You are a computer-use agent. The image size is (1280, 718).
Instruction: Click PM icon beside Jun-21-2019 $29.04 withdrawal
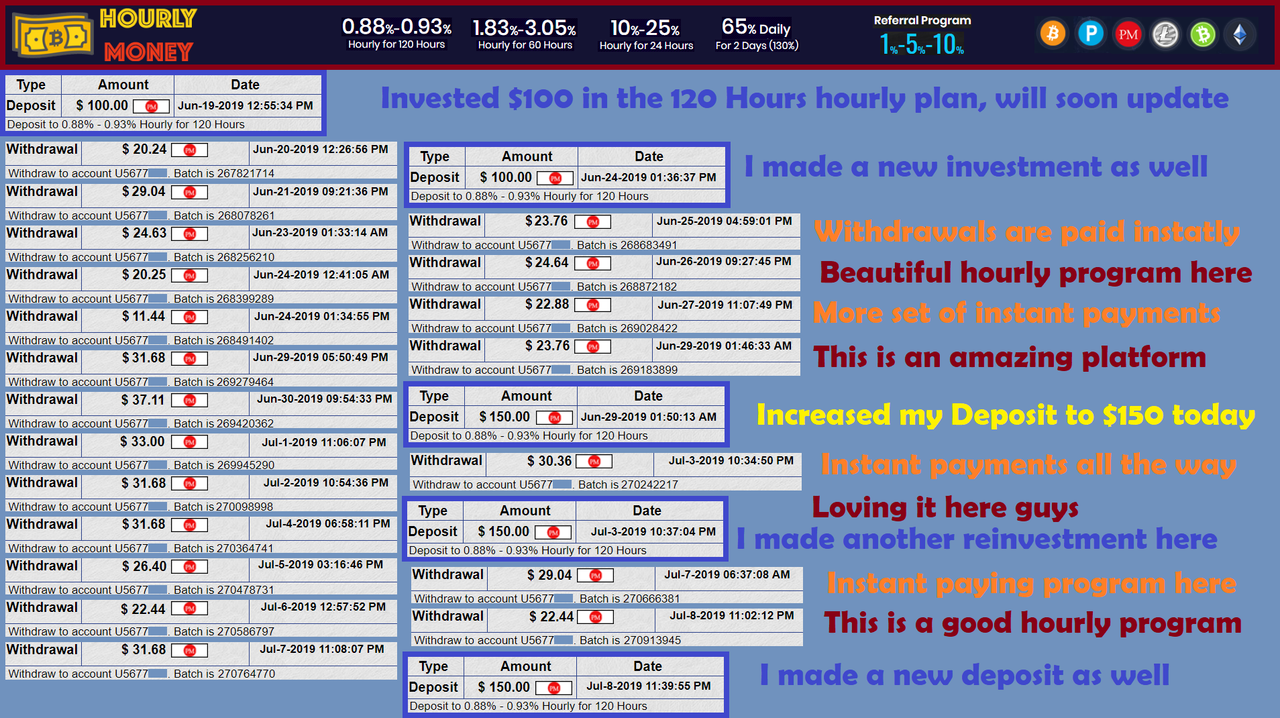189,192
